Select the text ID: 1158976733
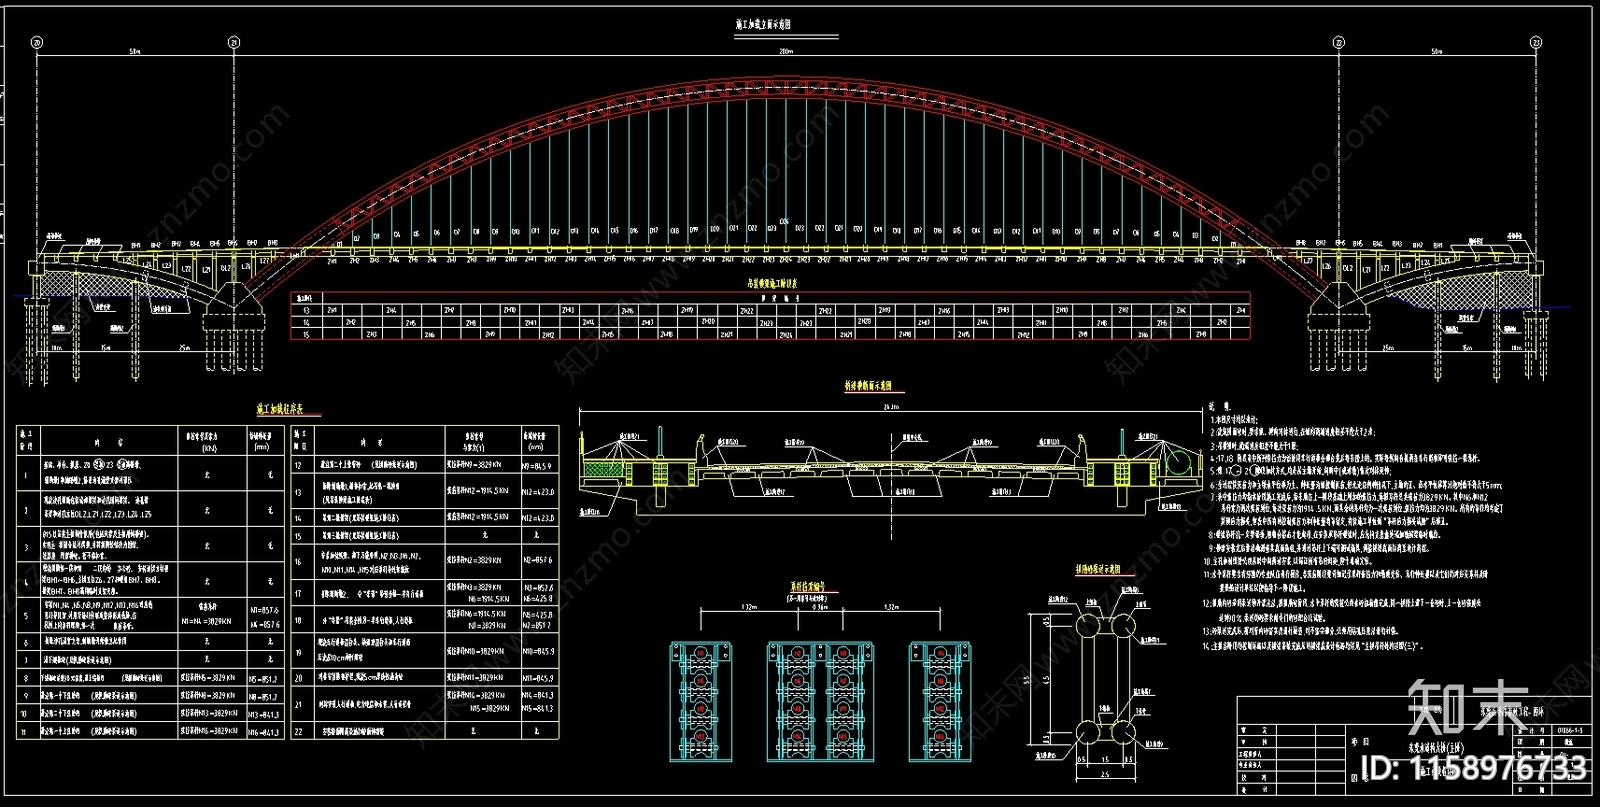Viewport: 1600px width, 807px height. click(x=1475, y=768)
